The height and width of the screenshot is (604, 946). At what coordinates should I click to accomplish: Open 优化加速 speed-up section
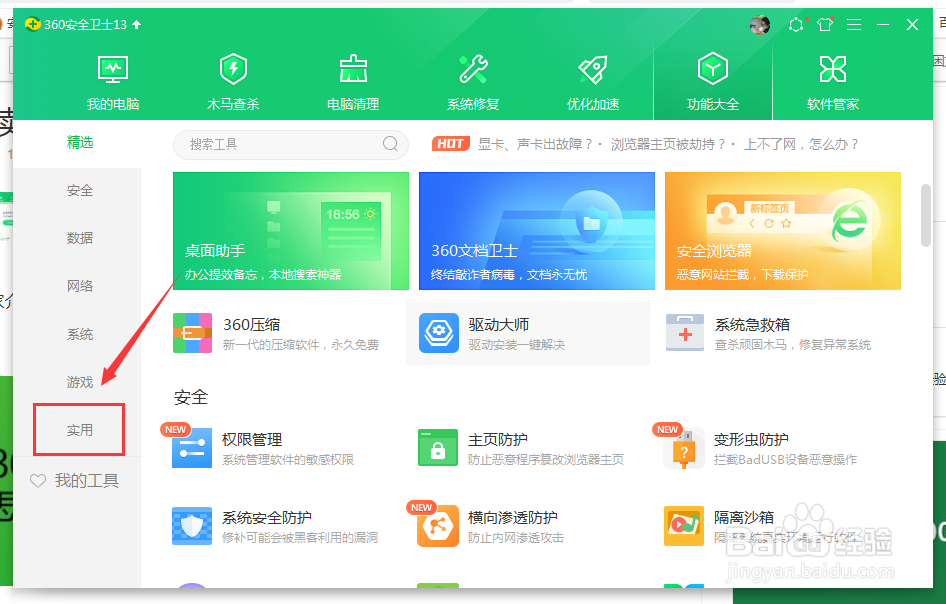coord(593,83)
